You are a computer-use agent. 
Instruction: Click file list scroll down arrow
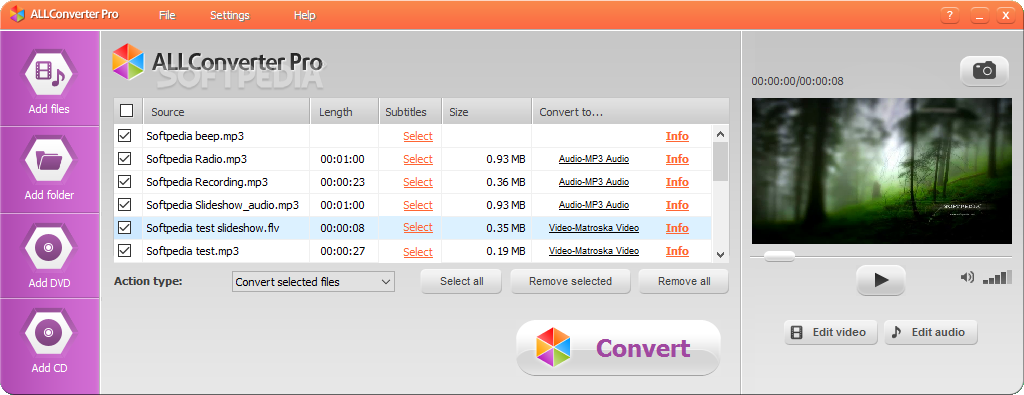(x=720, y=255)
